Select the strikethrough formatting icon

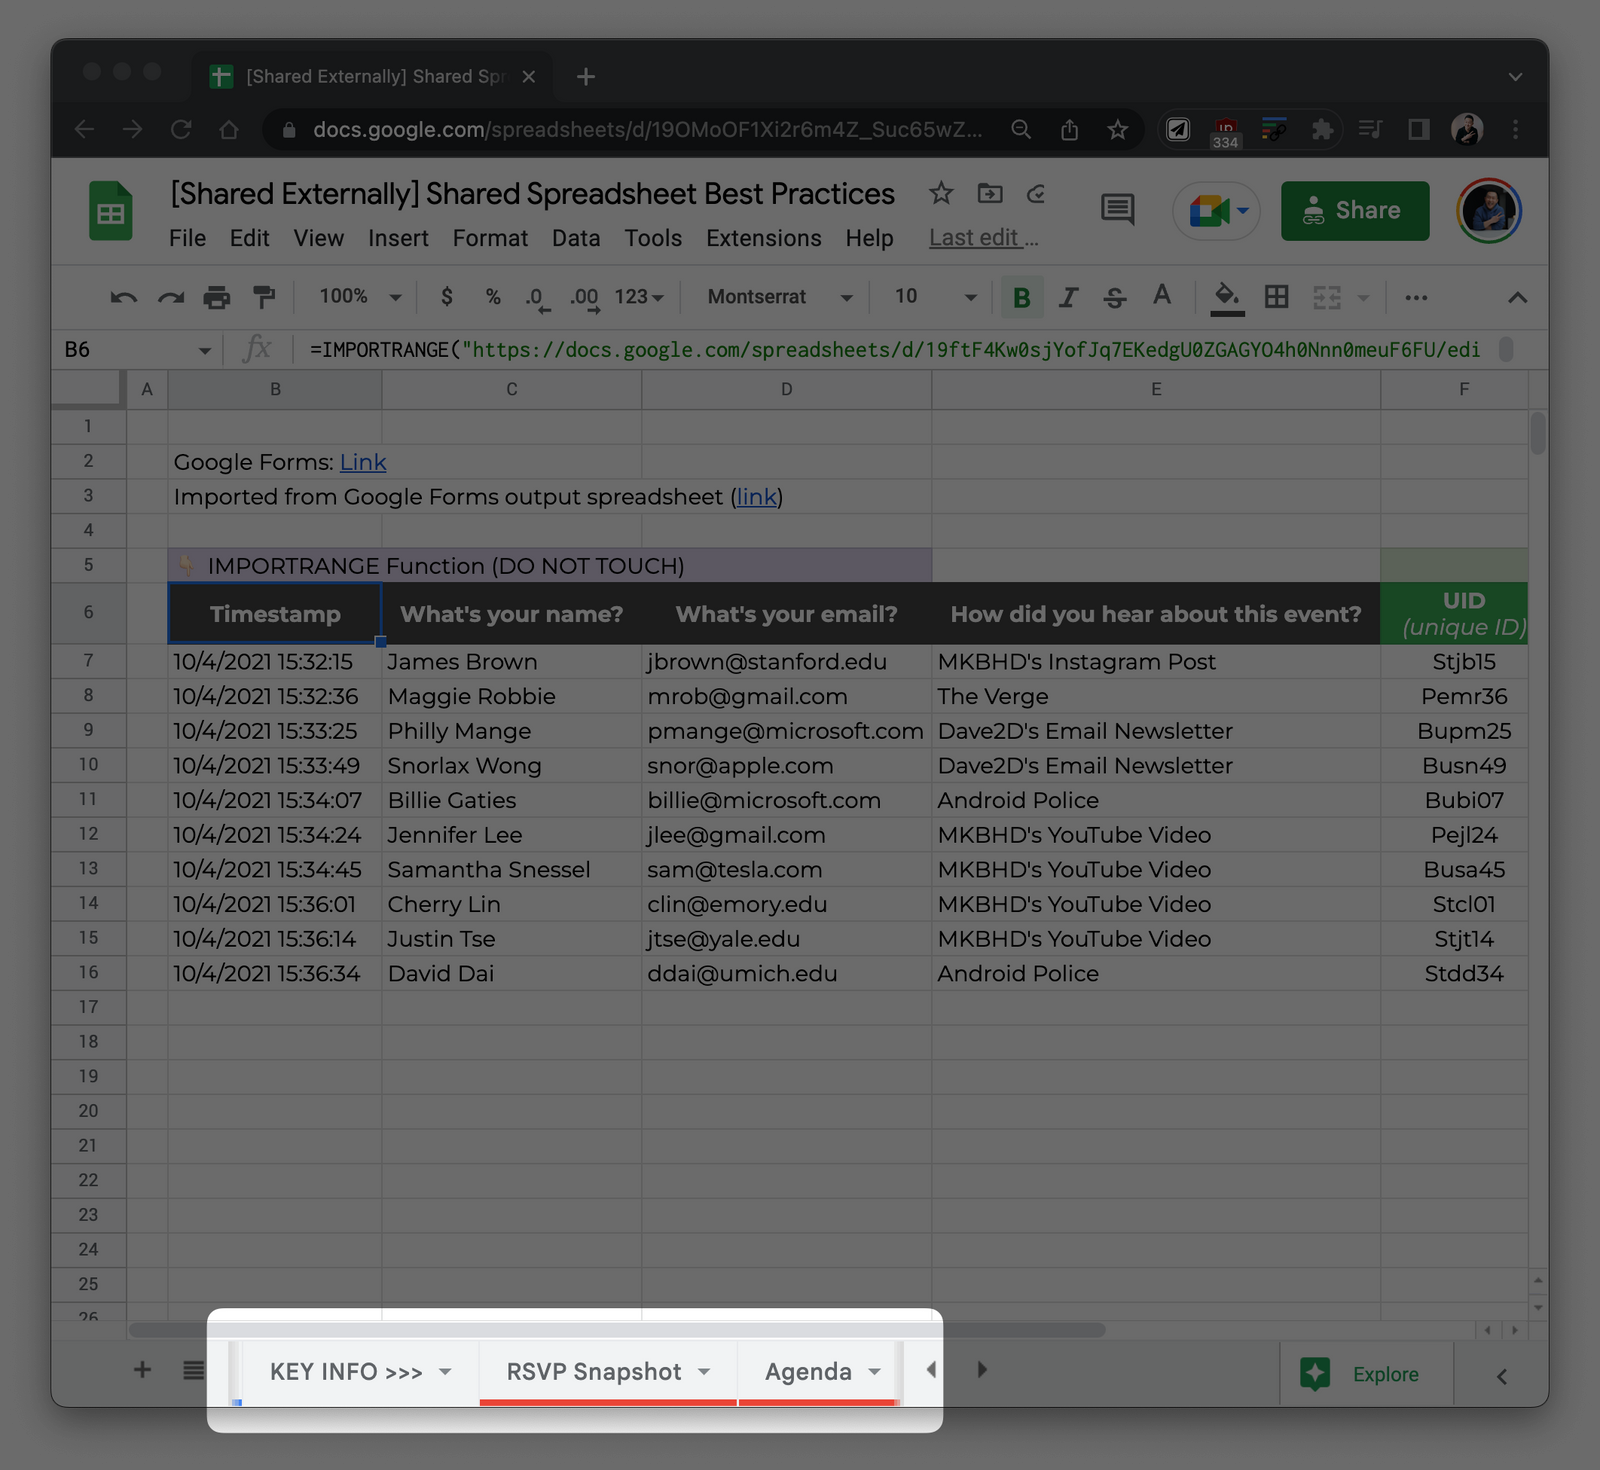click(x=1114, y=297)
